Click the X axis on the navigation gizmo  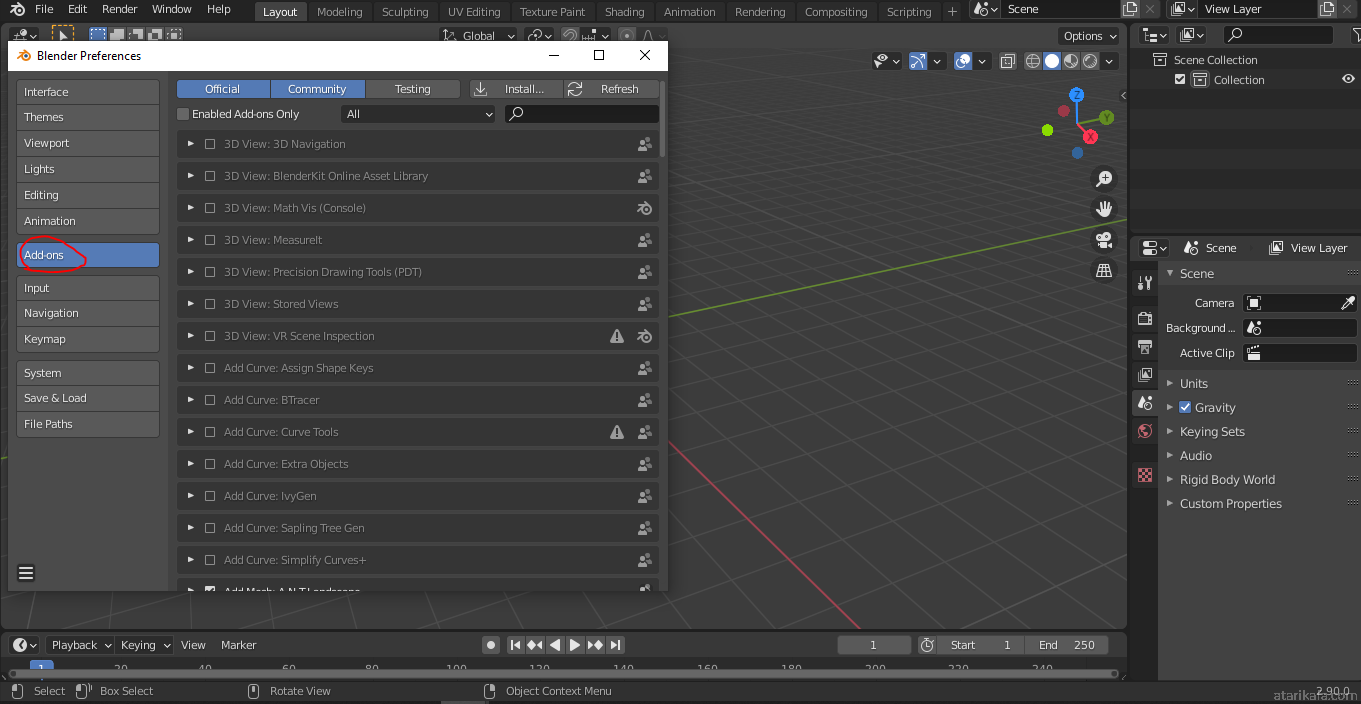click(1090, 136)
